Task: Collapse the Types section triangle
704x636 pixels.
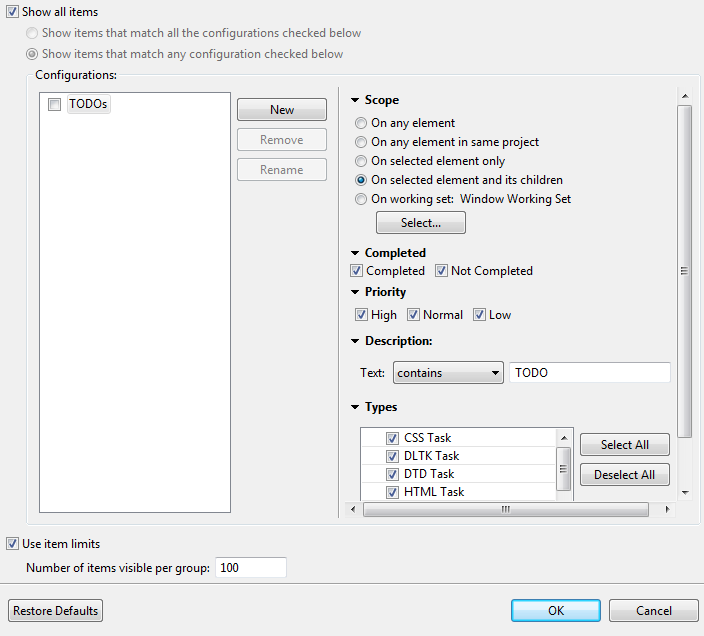Action: click(x=355, y=408)
